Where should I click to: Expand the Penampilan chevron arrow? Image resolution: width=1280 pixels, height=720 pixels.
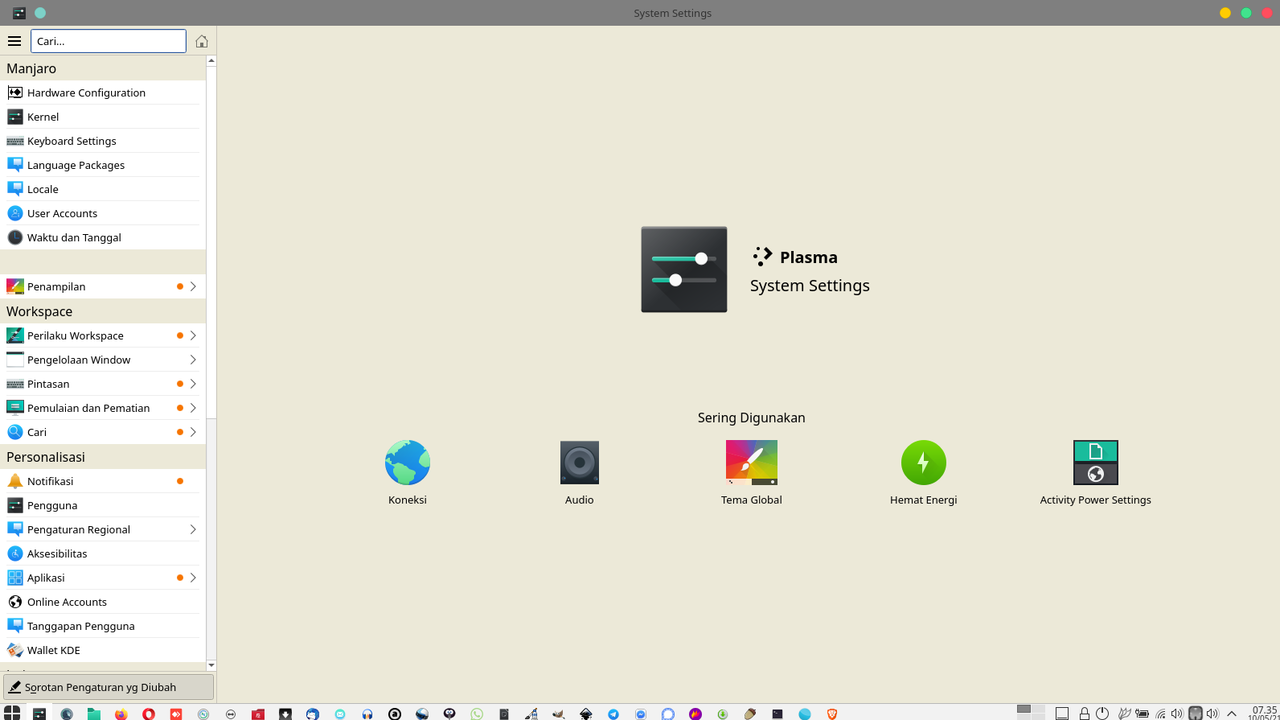[193, 286]
